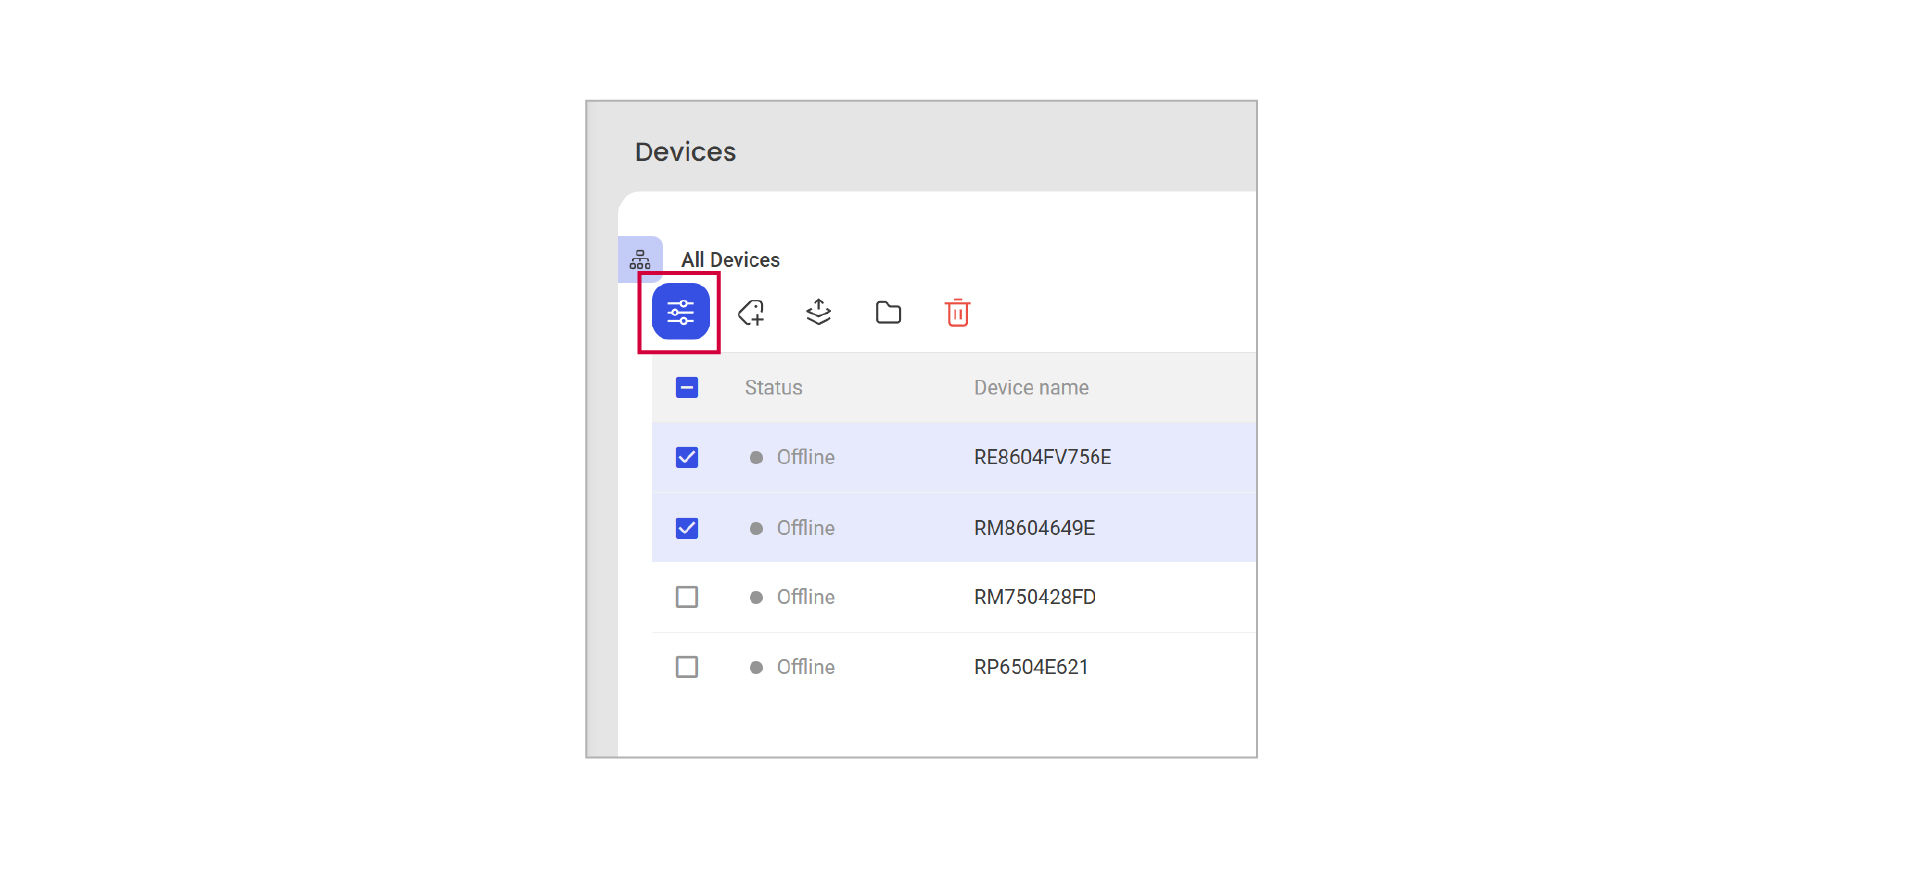
Task: Open device RE8604FV756E
Action: tap(1042, 458)
